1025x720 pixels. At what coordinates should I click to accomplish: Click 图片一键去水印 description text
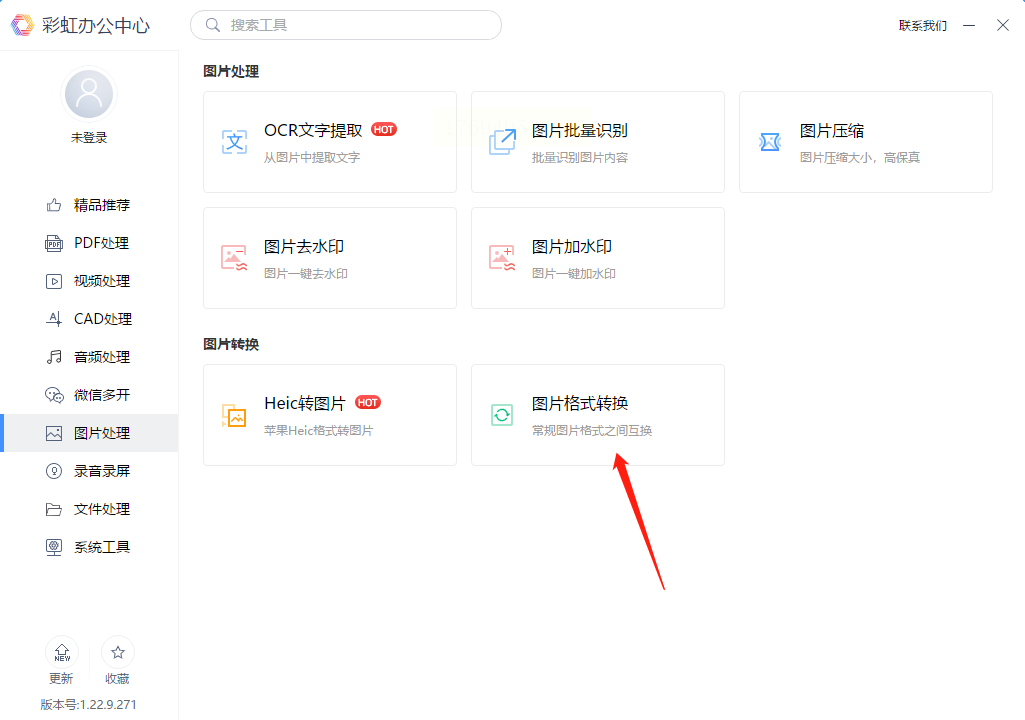[306, 273]
